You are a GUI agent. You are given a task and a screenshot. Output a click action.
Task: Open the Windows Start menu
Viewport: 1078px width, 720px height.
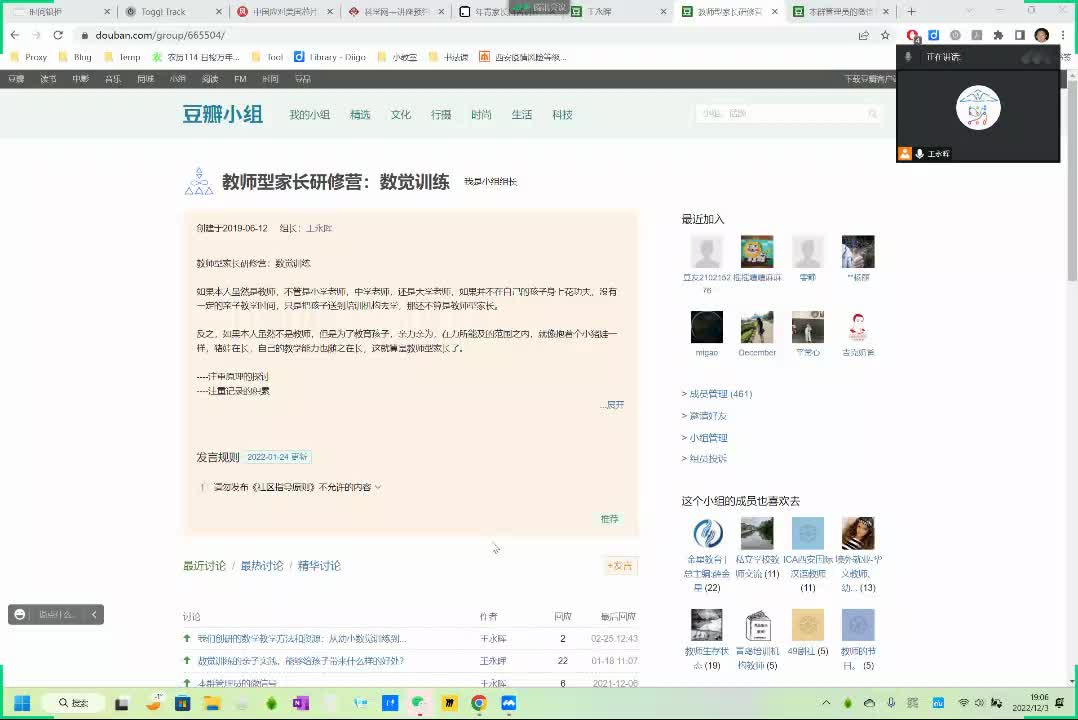tap(22, 703)
